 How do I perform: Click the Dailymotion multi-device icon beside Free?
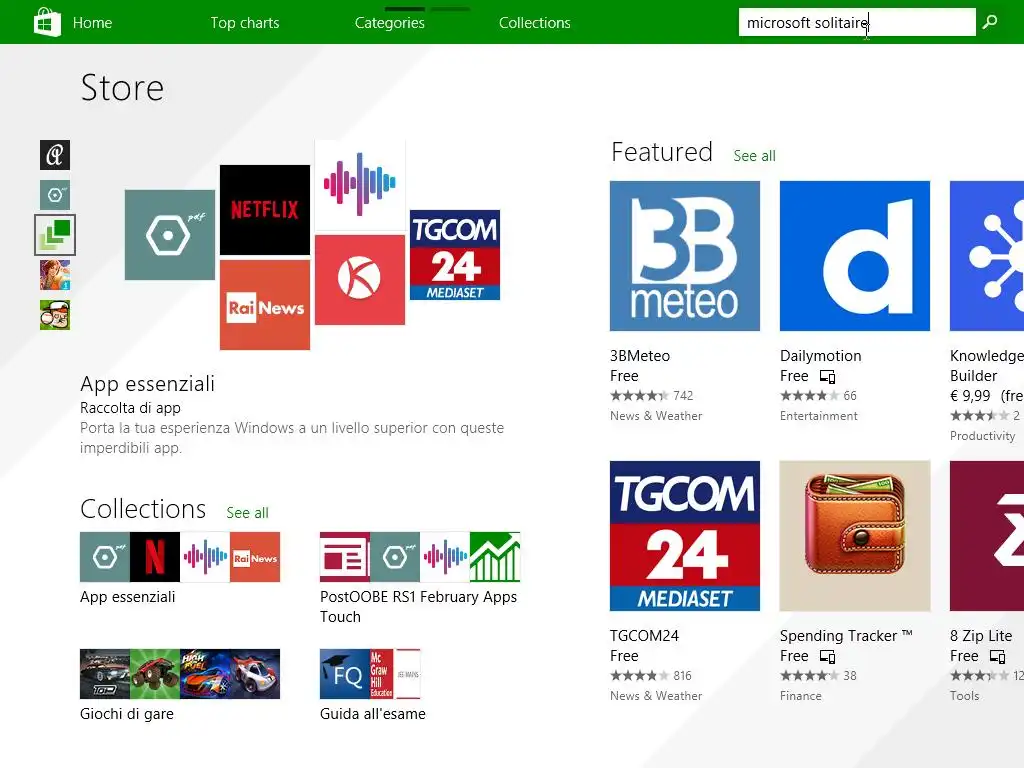coord(827,377)
